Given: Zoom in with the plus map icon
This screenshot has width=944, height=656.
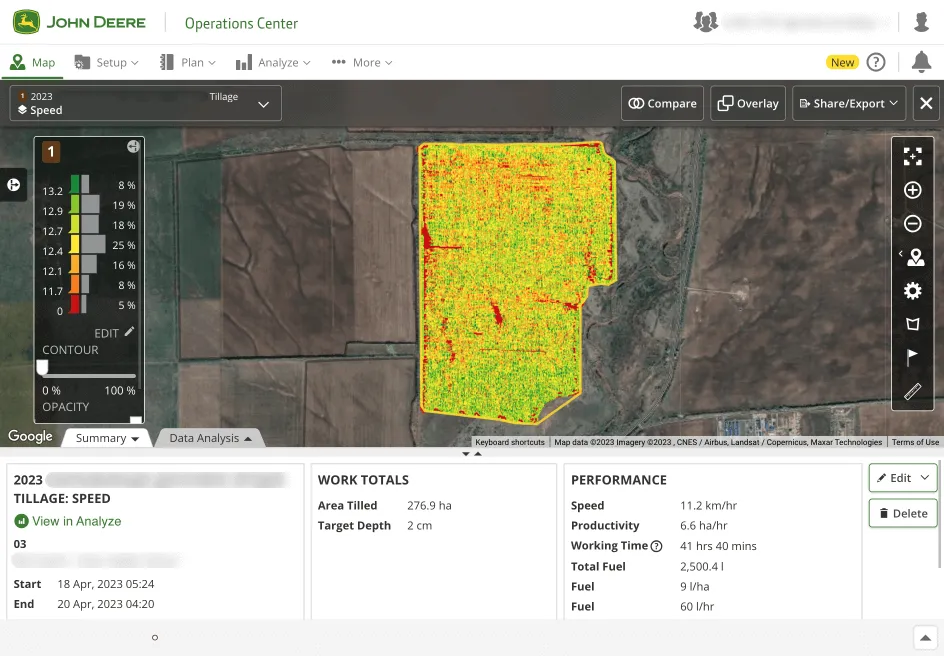Looking at the screenshot, I should point(912,190).
